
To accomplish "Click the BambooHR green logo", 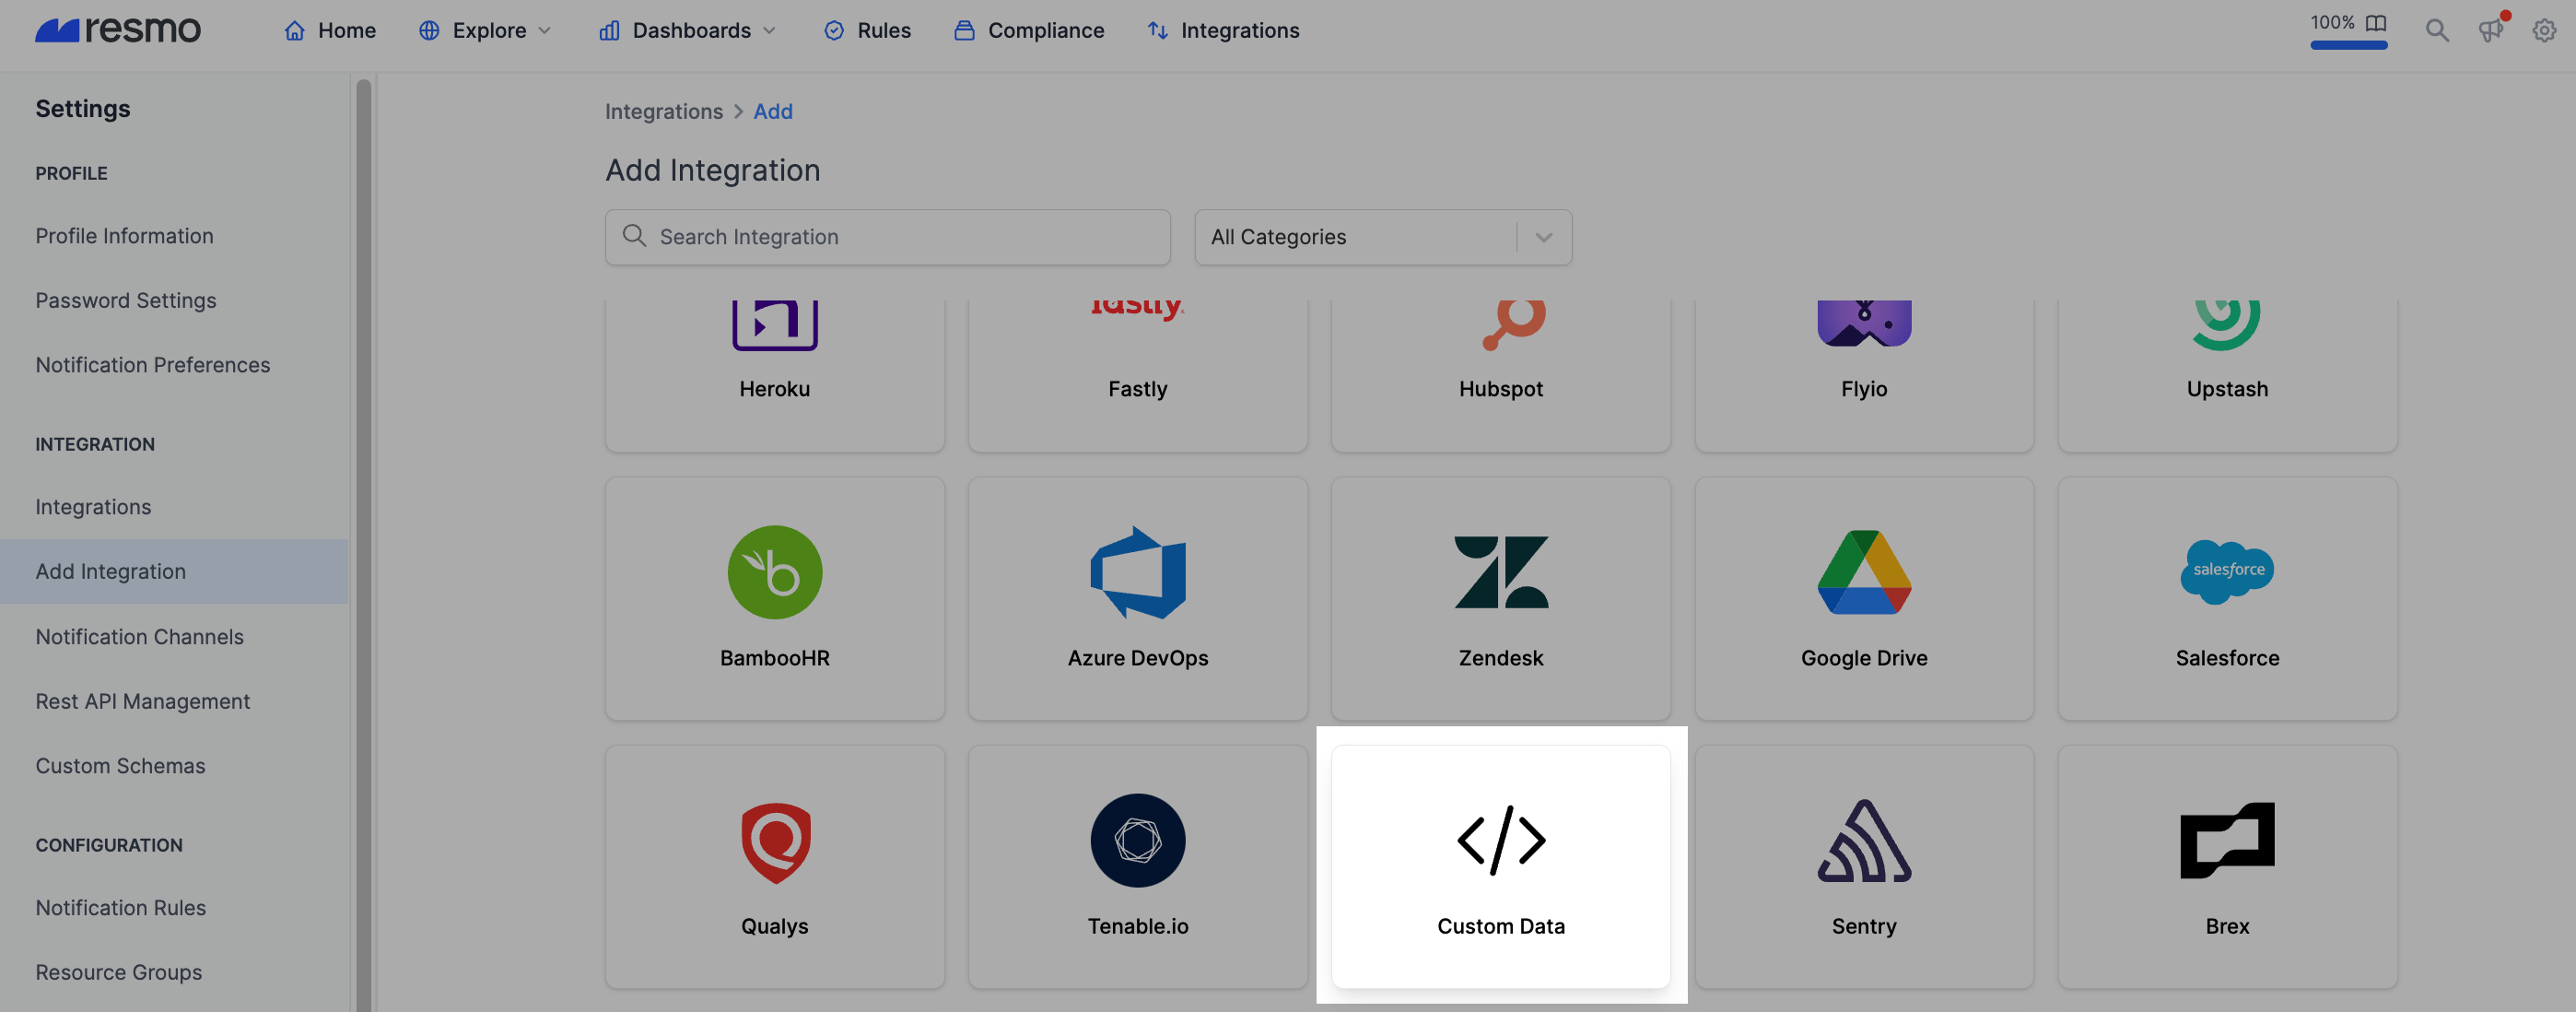I will click(x=775, y=572).
